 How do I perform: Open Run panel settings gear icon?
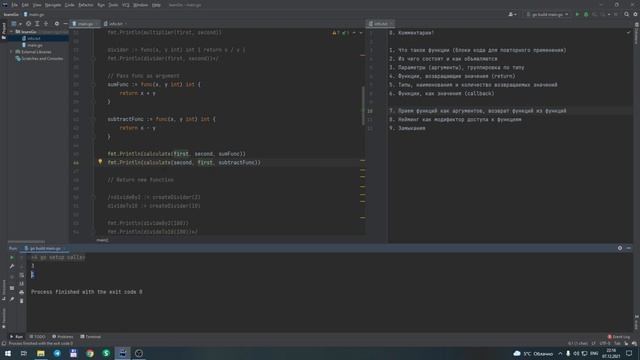pos(620,248)
